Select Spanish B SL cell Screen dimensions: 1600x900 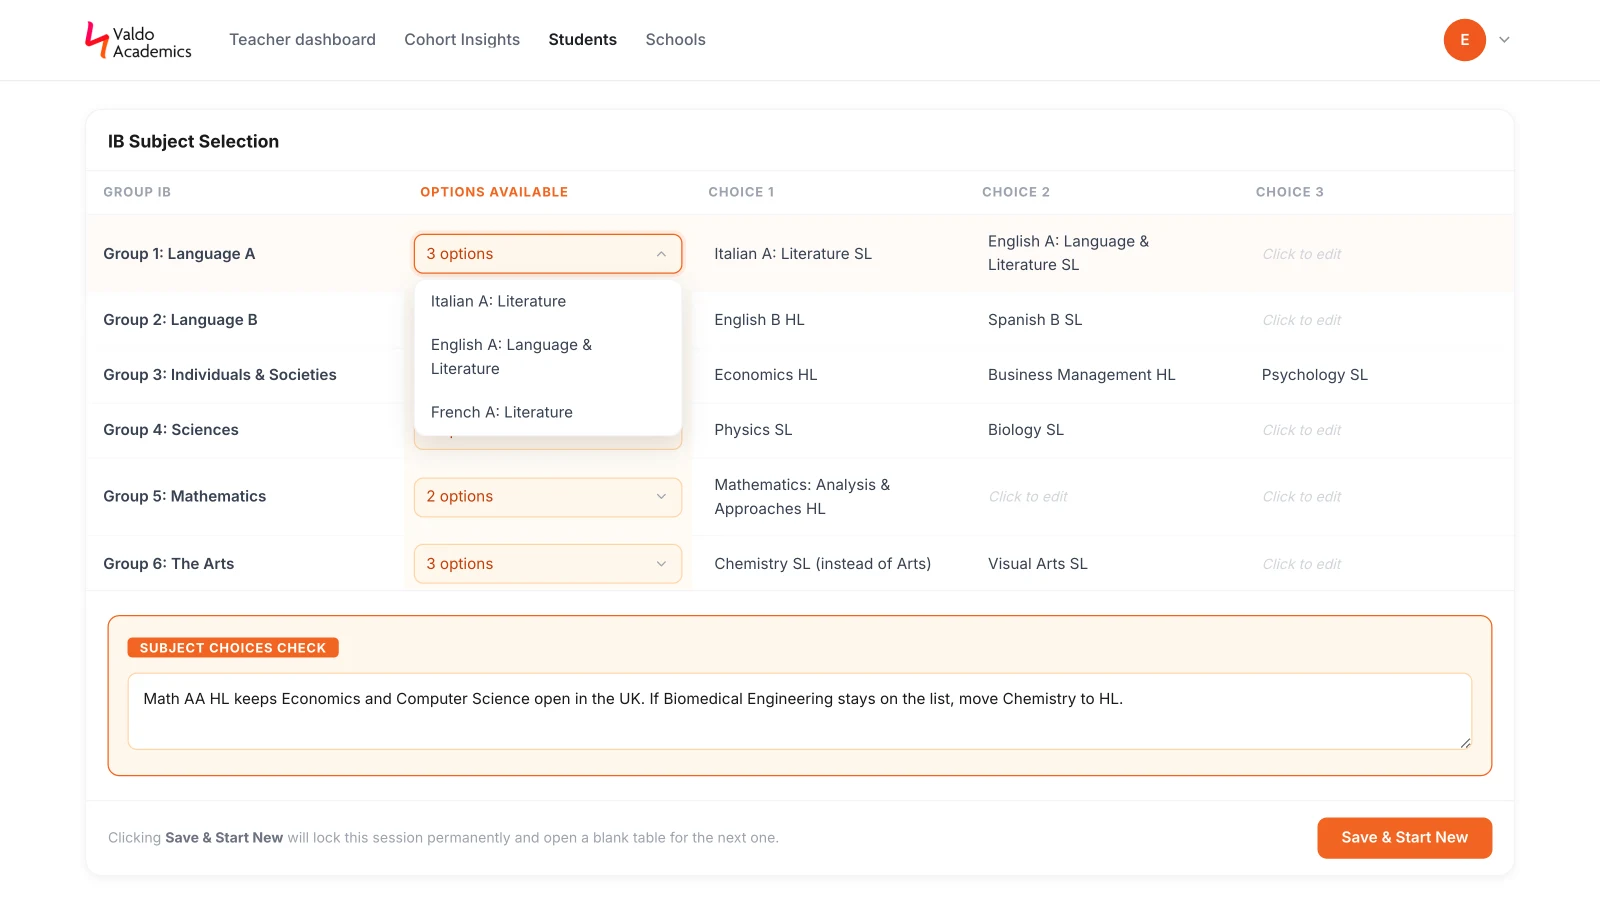point(1035,320)
